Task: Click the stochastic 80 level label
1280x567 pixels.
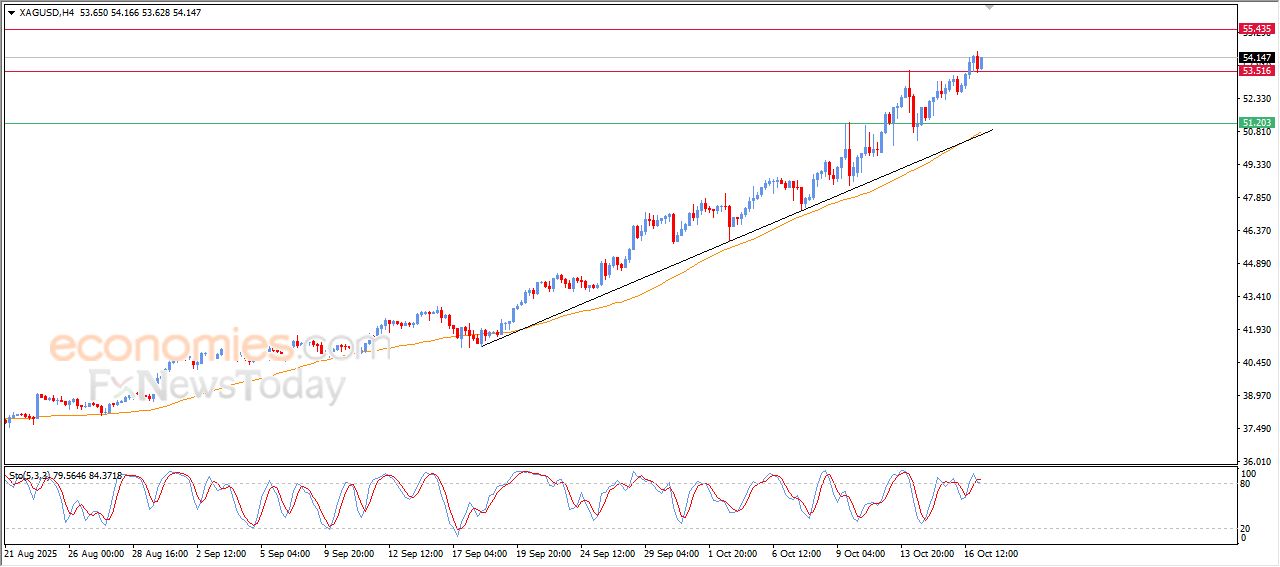Action: (1246, 484)
